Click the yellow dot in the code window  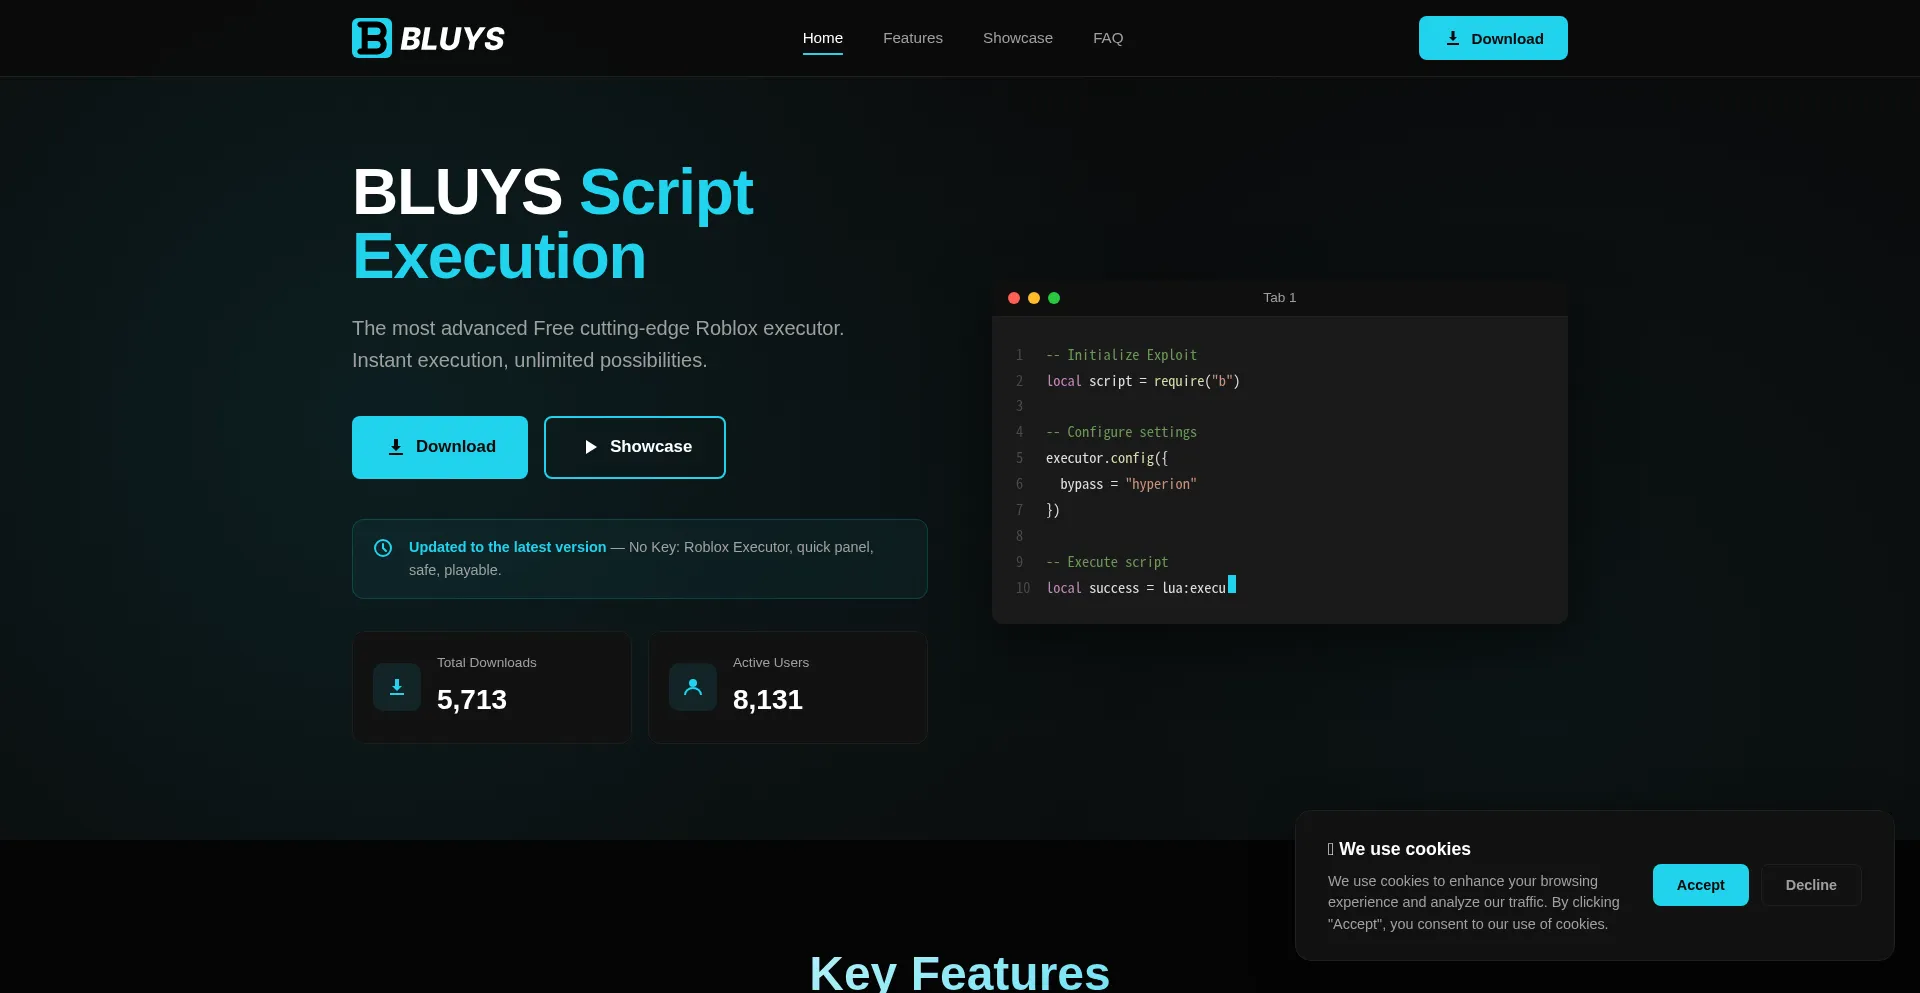(x=1034, y=298)
